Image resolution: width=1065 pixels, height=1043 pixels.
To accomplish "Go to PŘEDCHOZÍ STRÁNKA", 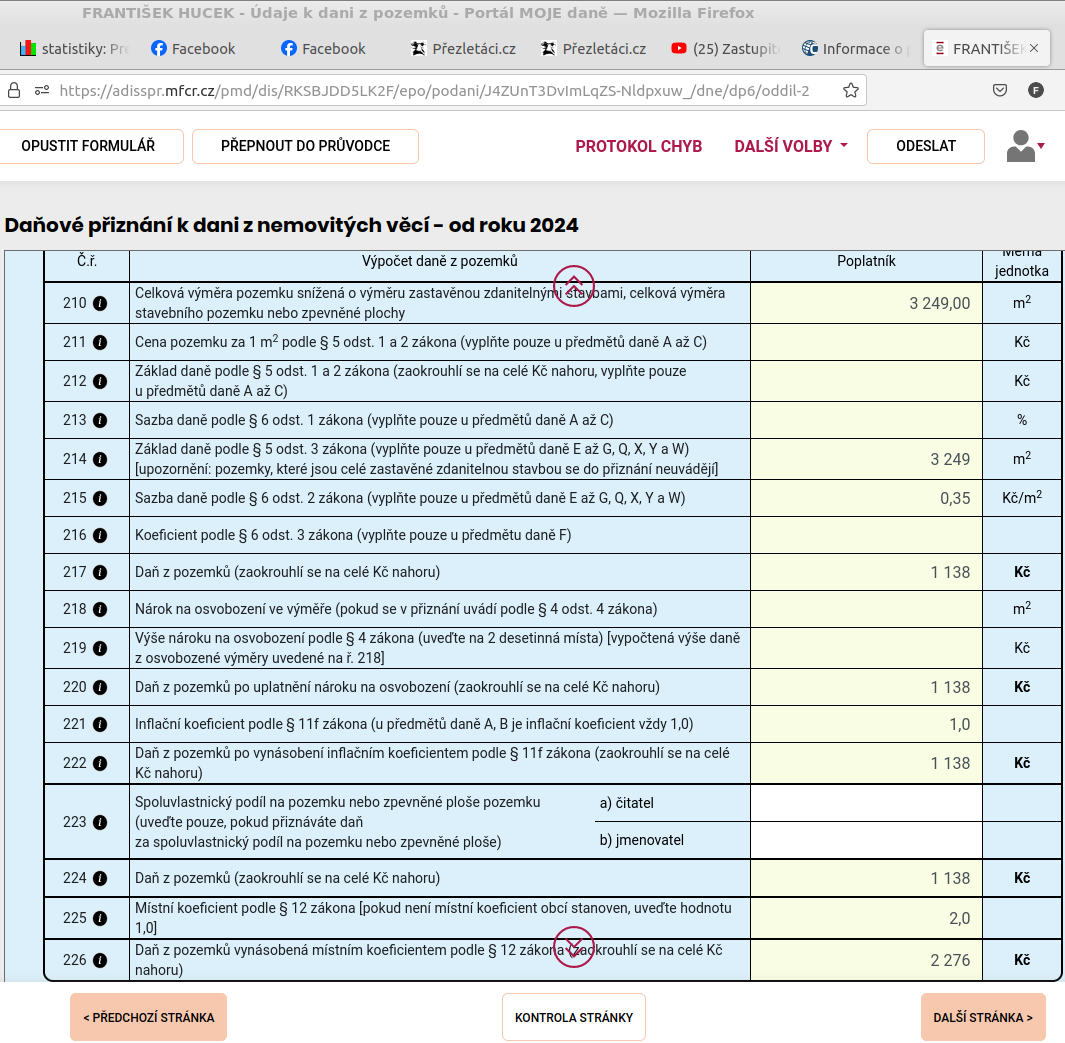I will pyautogui.click(x=149, y=1017).
